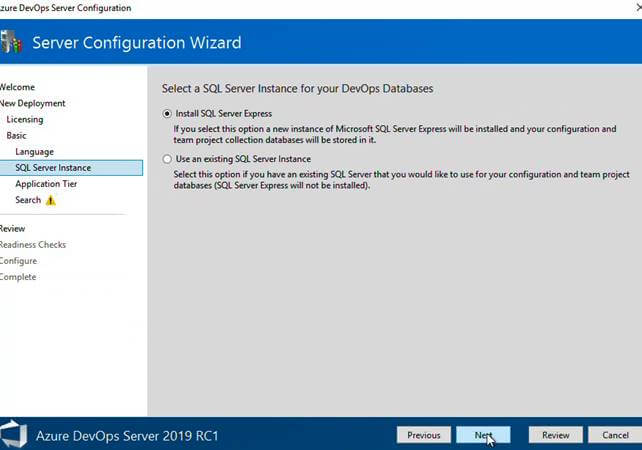The image size is (642, 450).
Task: Click the Install SQL Server Express description text
Action: [x=395, y=134]
